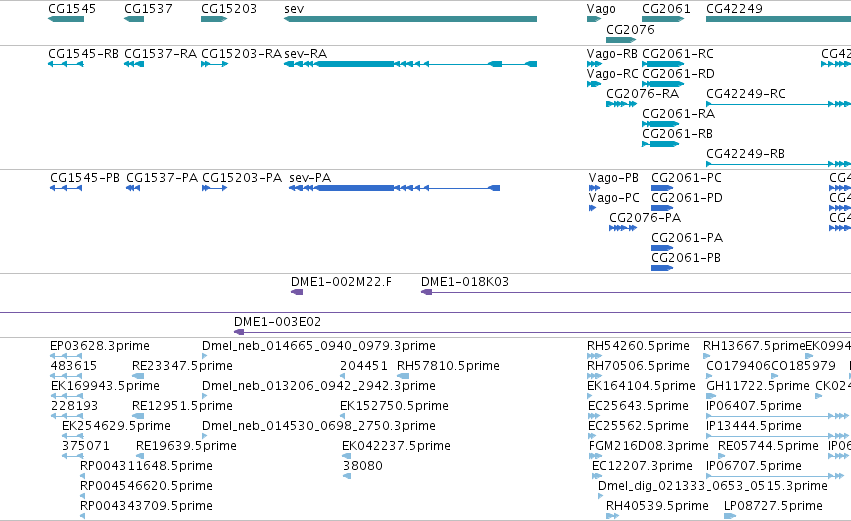Select EST label Dmel_dig_021333_0653_0515.3prime
This screenshot has width=851, height=521.
(713, 486)
